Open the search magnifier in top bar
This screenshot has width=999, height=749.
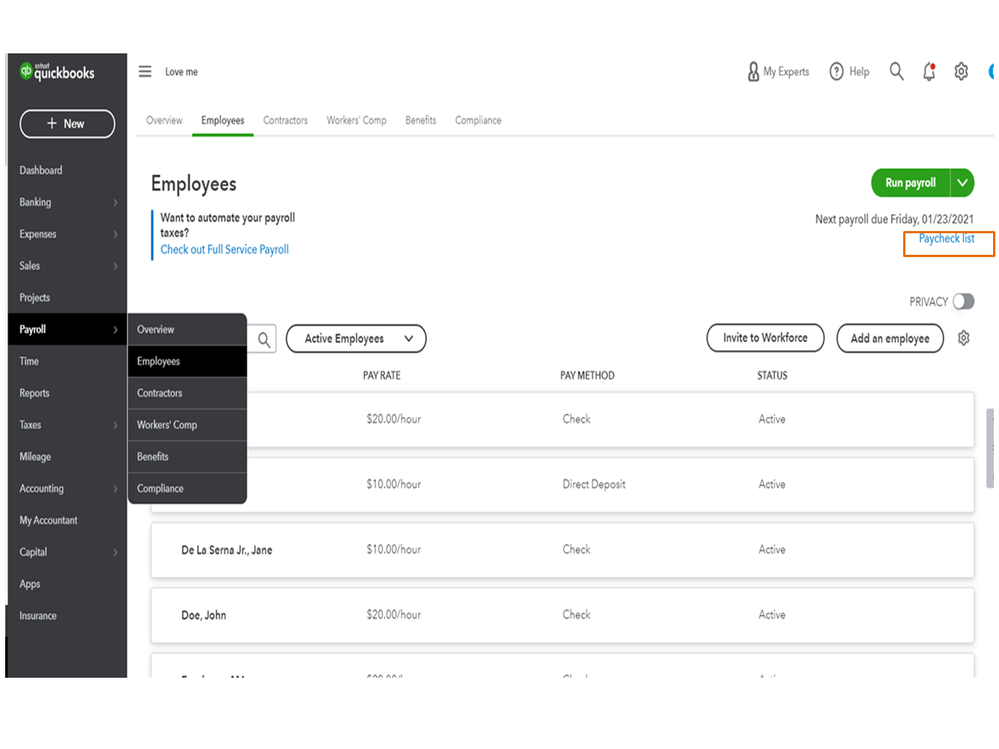(896, 71)
